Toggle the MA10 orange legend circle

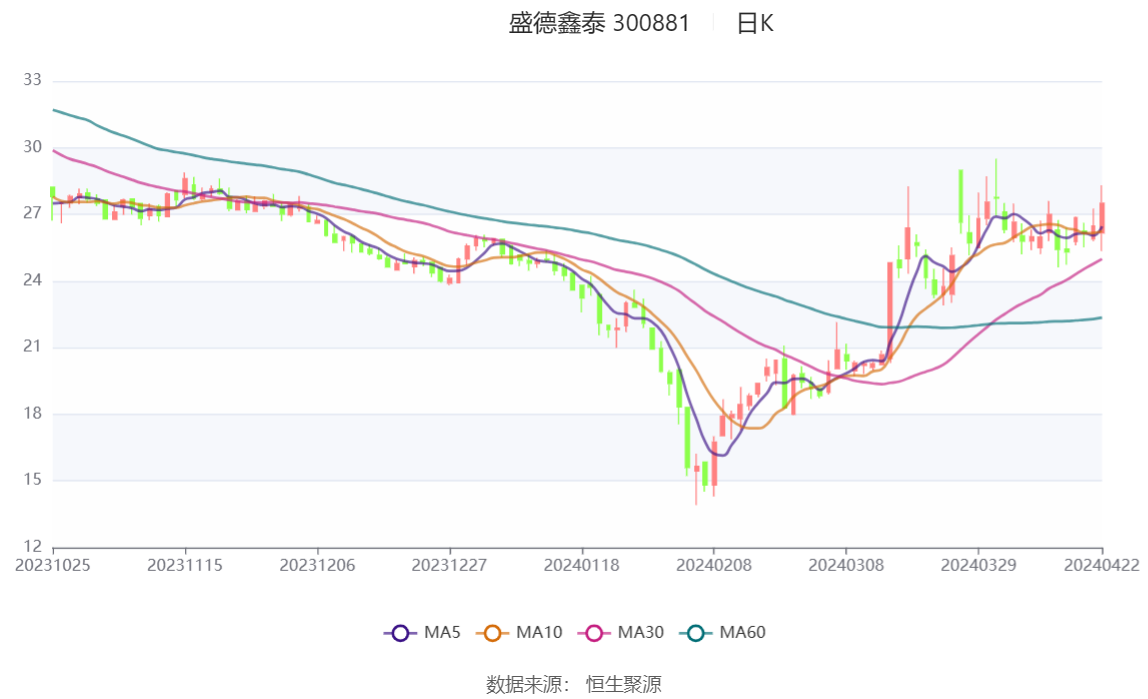pyautogui.click(x=492, y=633)
